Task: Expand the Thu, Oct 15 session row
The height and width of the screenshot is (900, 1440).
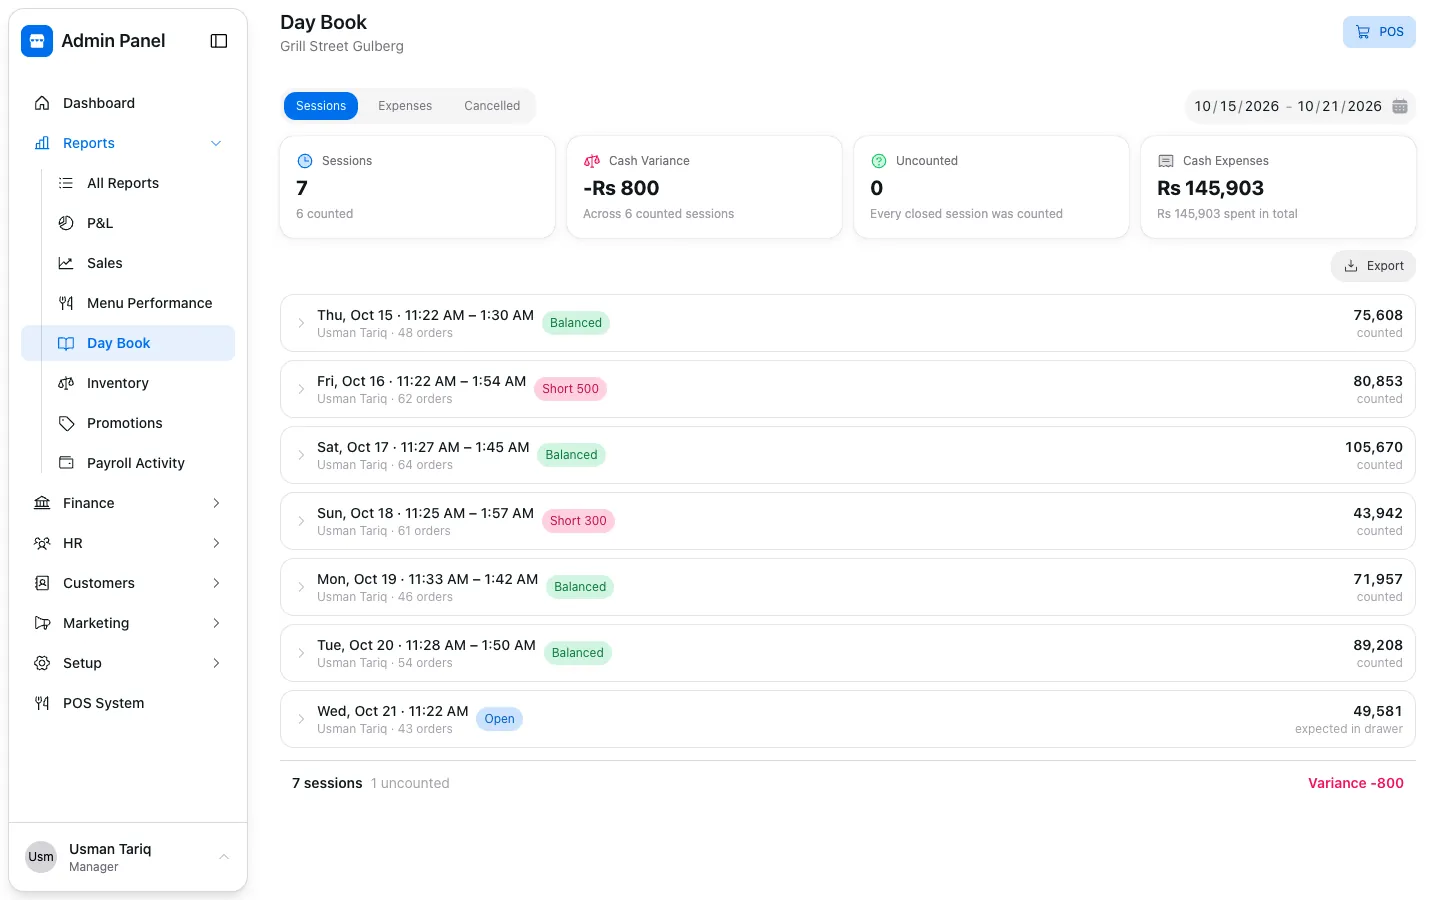Action: coord(848,323)
